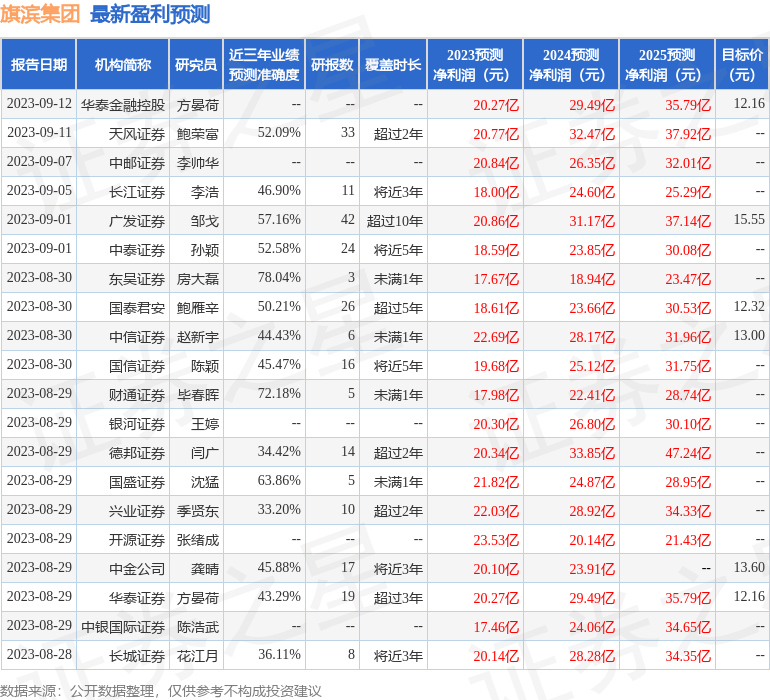770x700 pixels.
Task: Click researcher name 季贤东
Action: [197, 510]
